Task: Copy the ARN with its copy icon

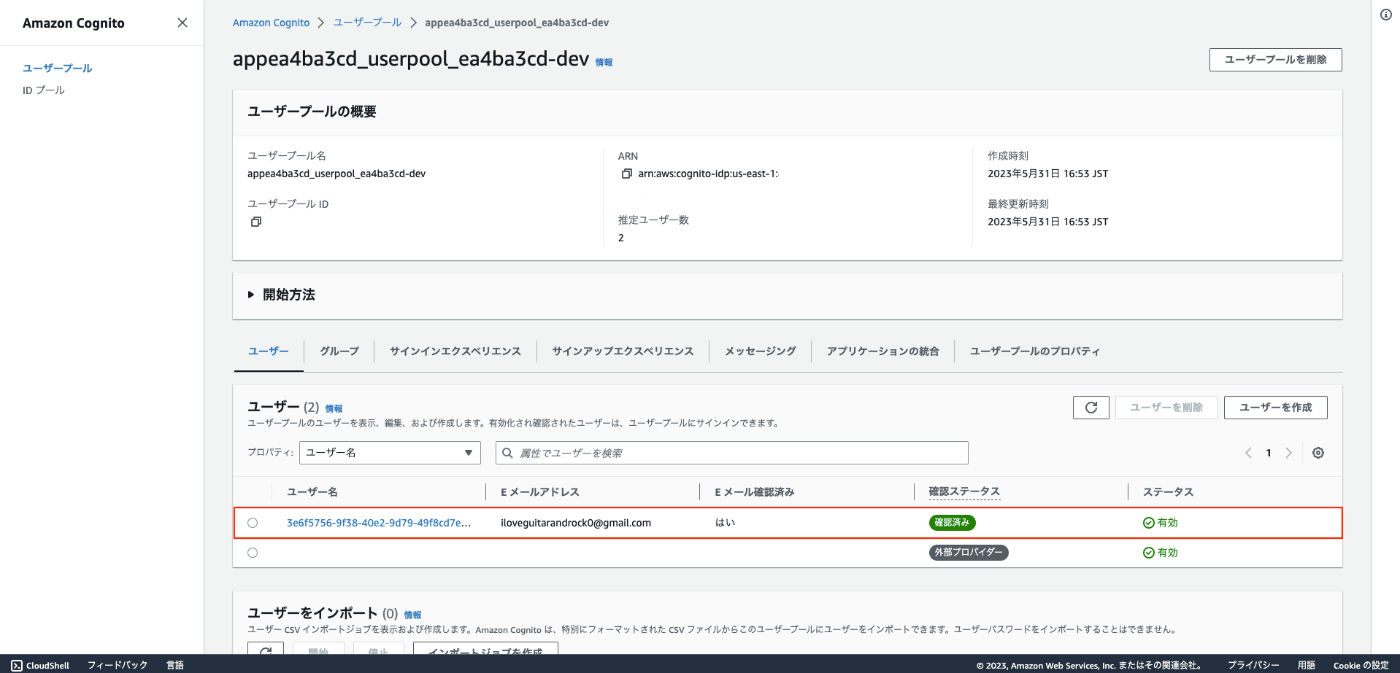Action: coord(626,173)
